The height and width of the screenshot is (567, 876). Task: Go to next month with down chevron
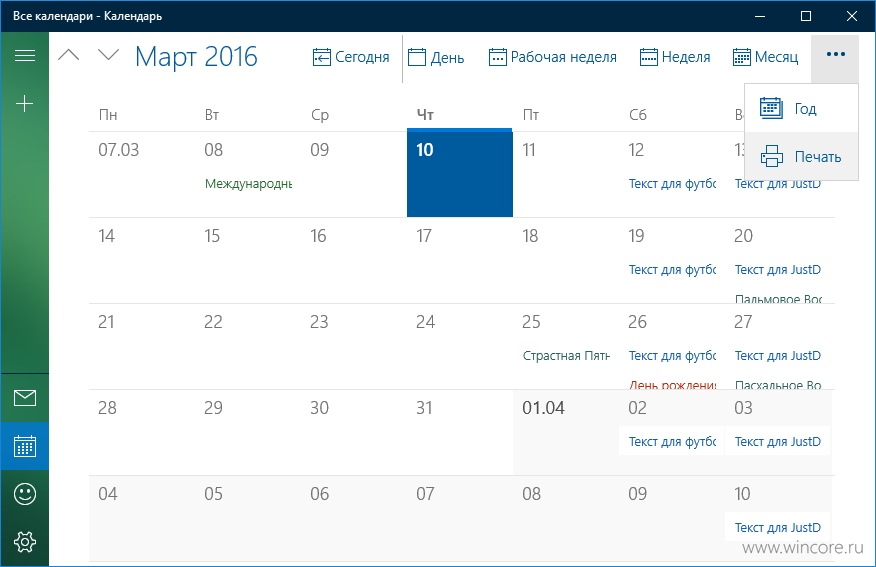click(108, 55)
